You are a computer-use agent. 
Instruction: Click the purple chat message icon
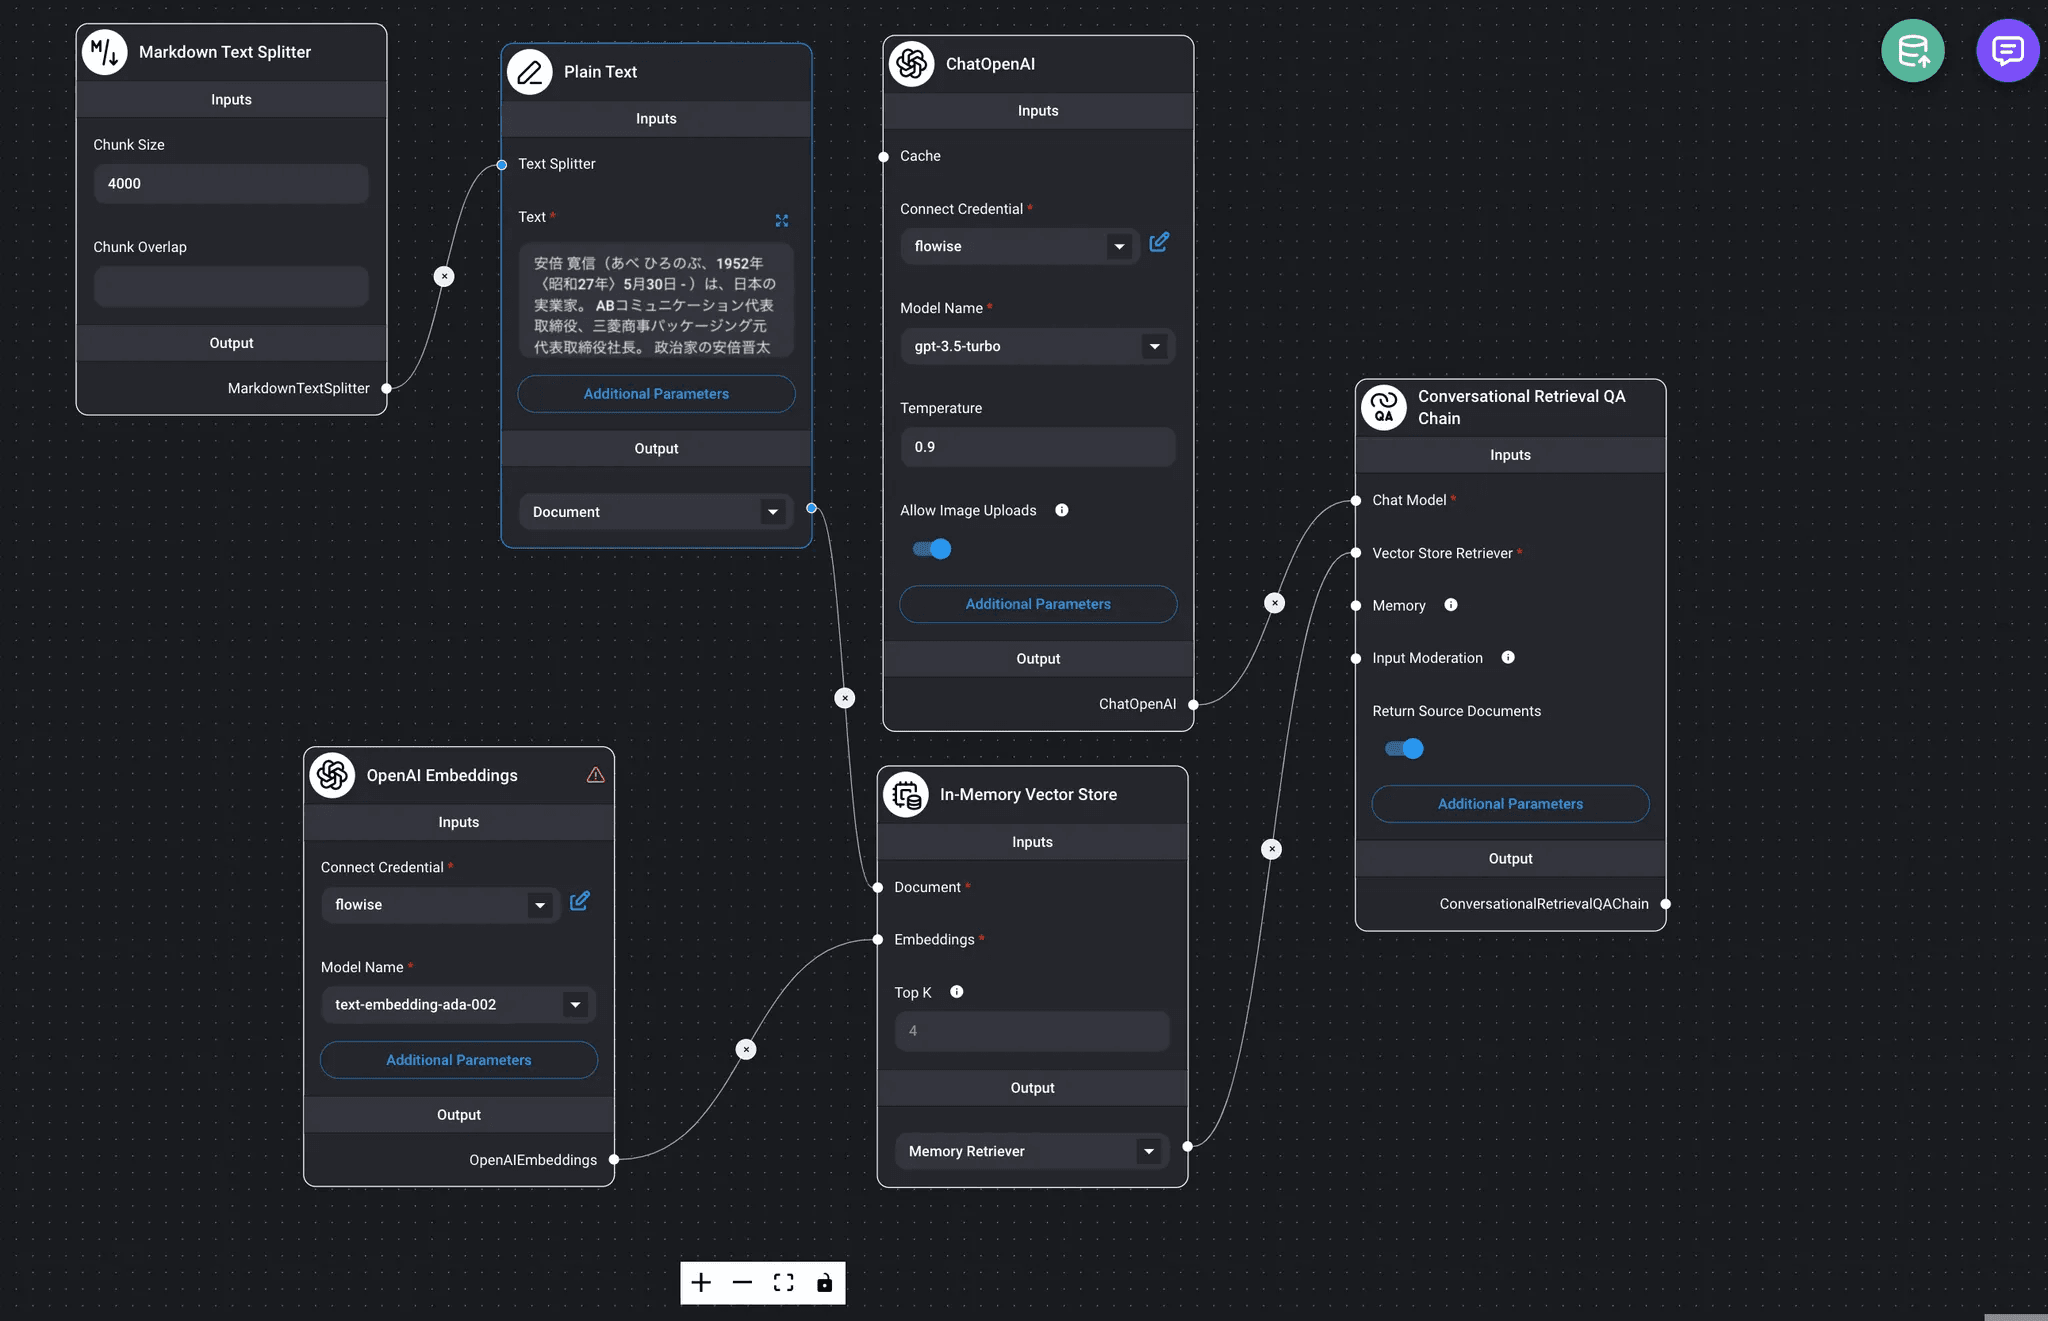(2007, 51)
